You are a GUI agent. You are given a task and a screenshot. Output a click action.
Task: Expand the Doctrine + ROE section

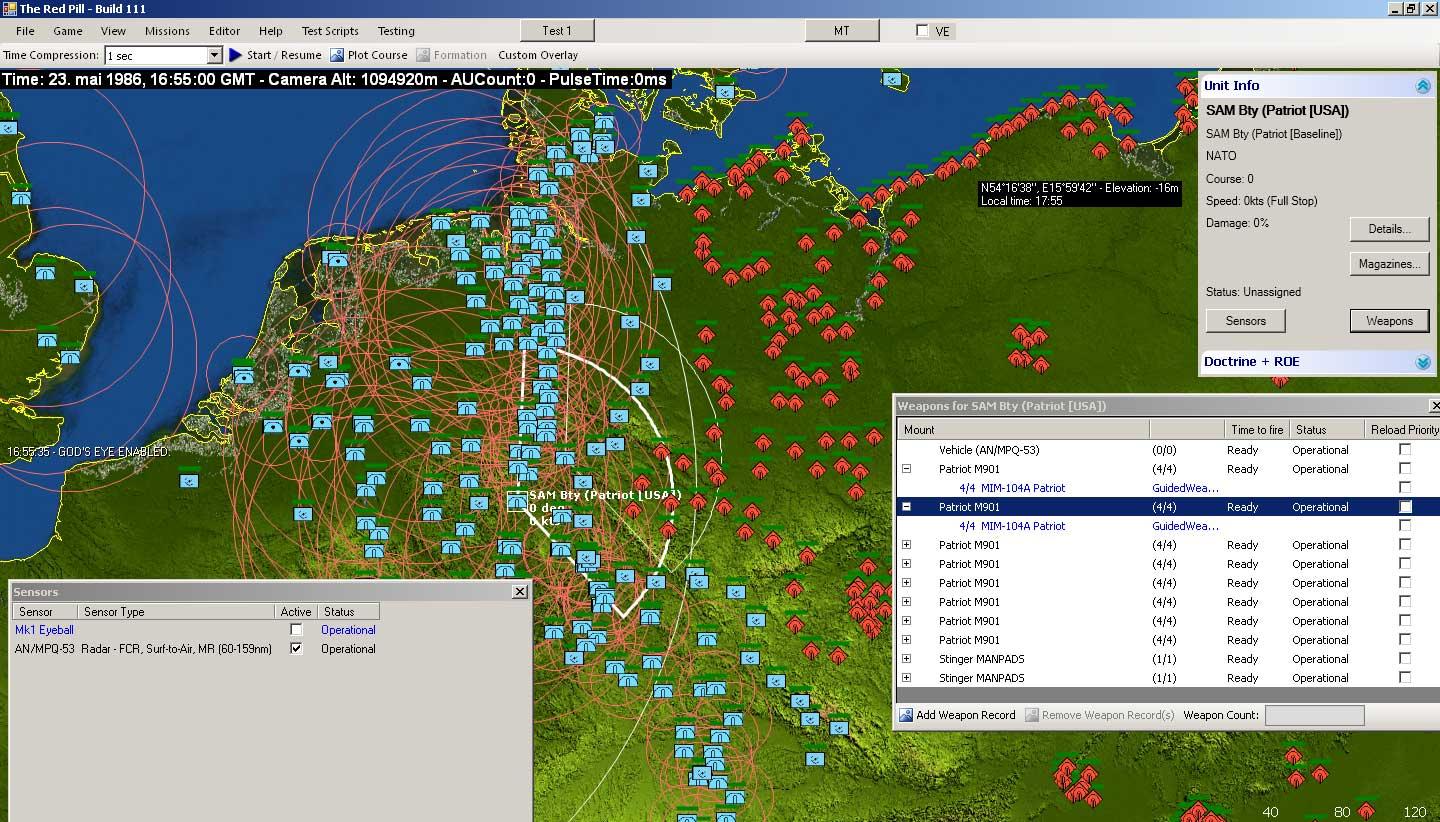click(1423, 362)
